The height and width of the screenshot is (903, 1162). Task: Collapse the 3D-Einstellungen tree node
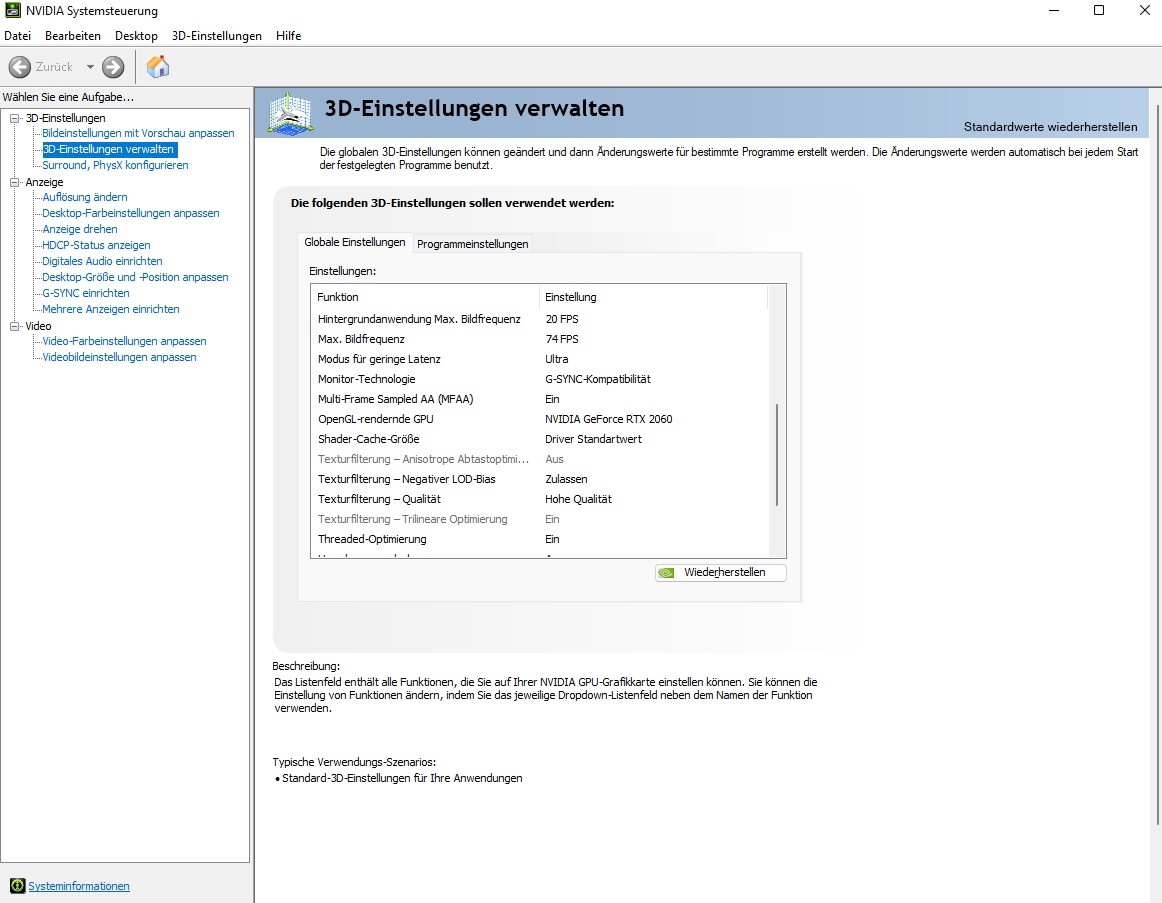[14, 118]
